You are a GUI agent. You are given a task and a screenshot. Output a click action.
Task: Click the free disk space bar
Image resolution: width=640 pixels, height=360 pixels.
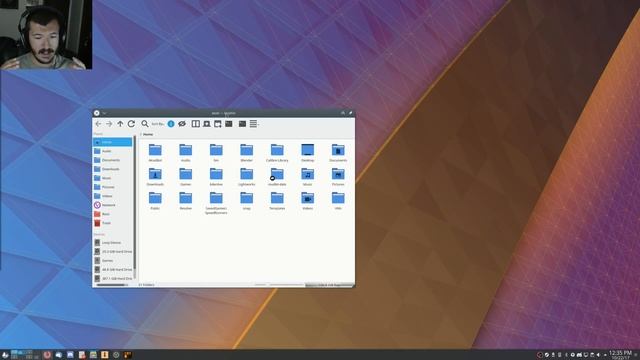(x=329, y=284)
